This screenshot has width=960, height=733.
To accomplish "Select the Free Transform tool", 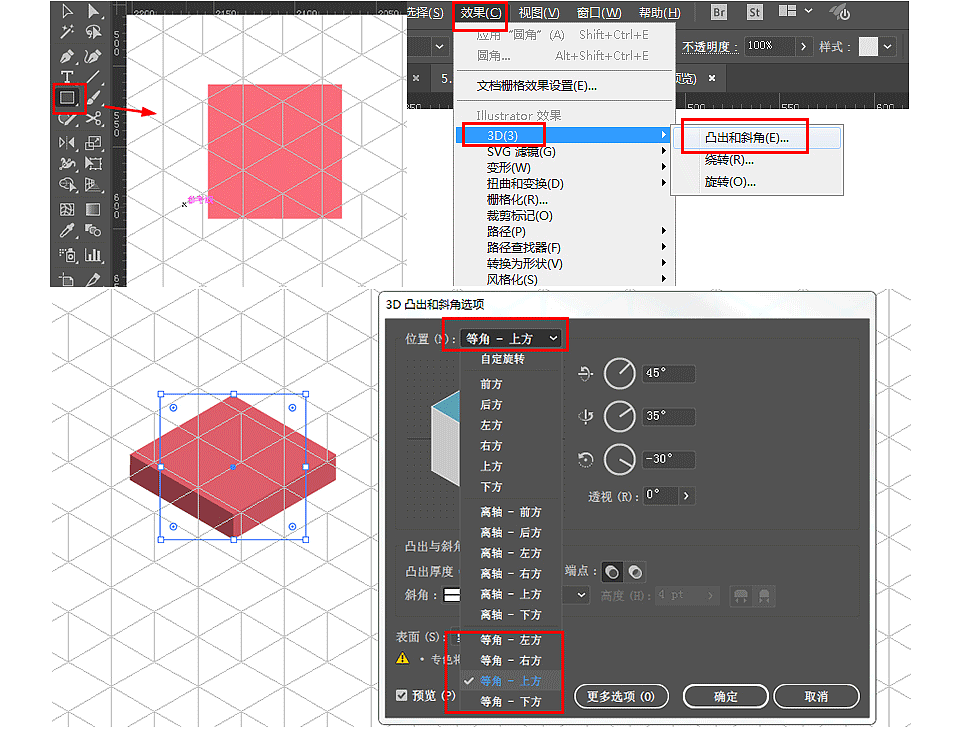I will 93,164.
